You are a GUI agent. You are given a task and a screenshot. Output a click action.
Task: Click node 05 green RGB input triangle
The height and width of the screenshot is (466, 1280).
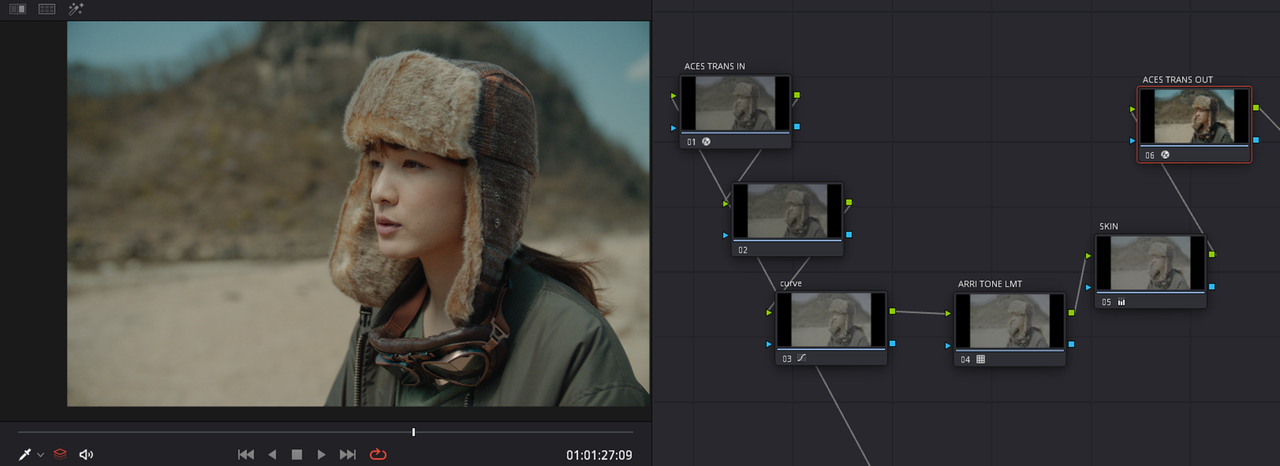pyautogui.click(x=1090, y=256)
